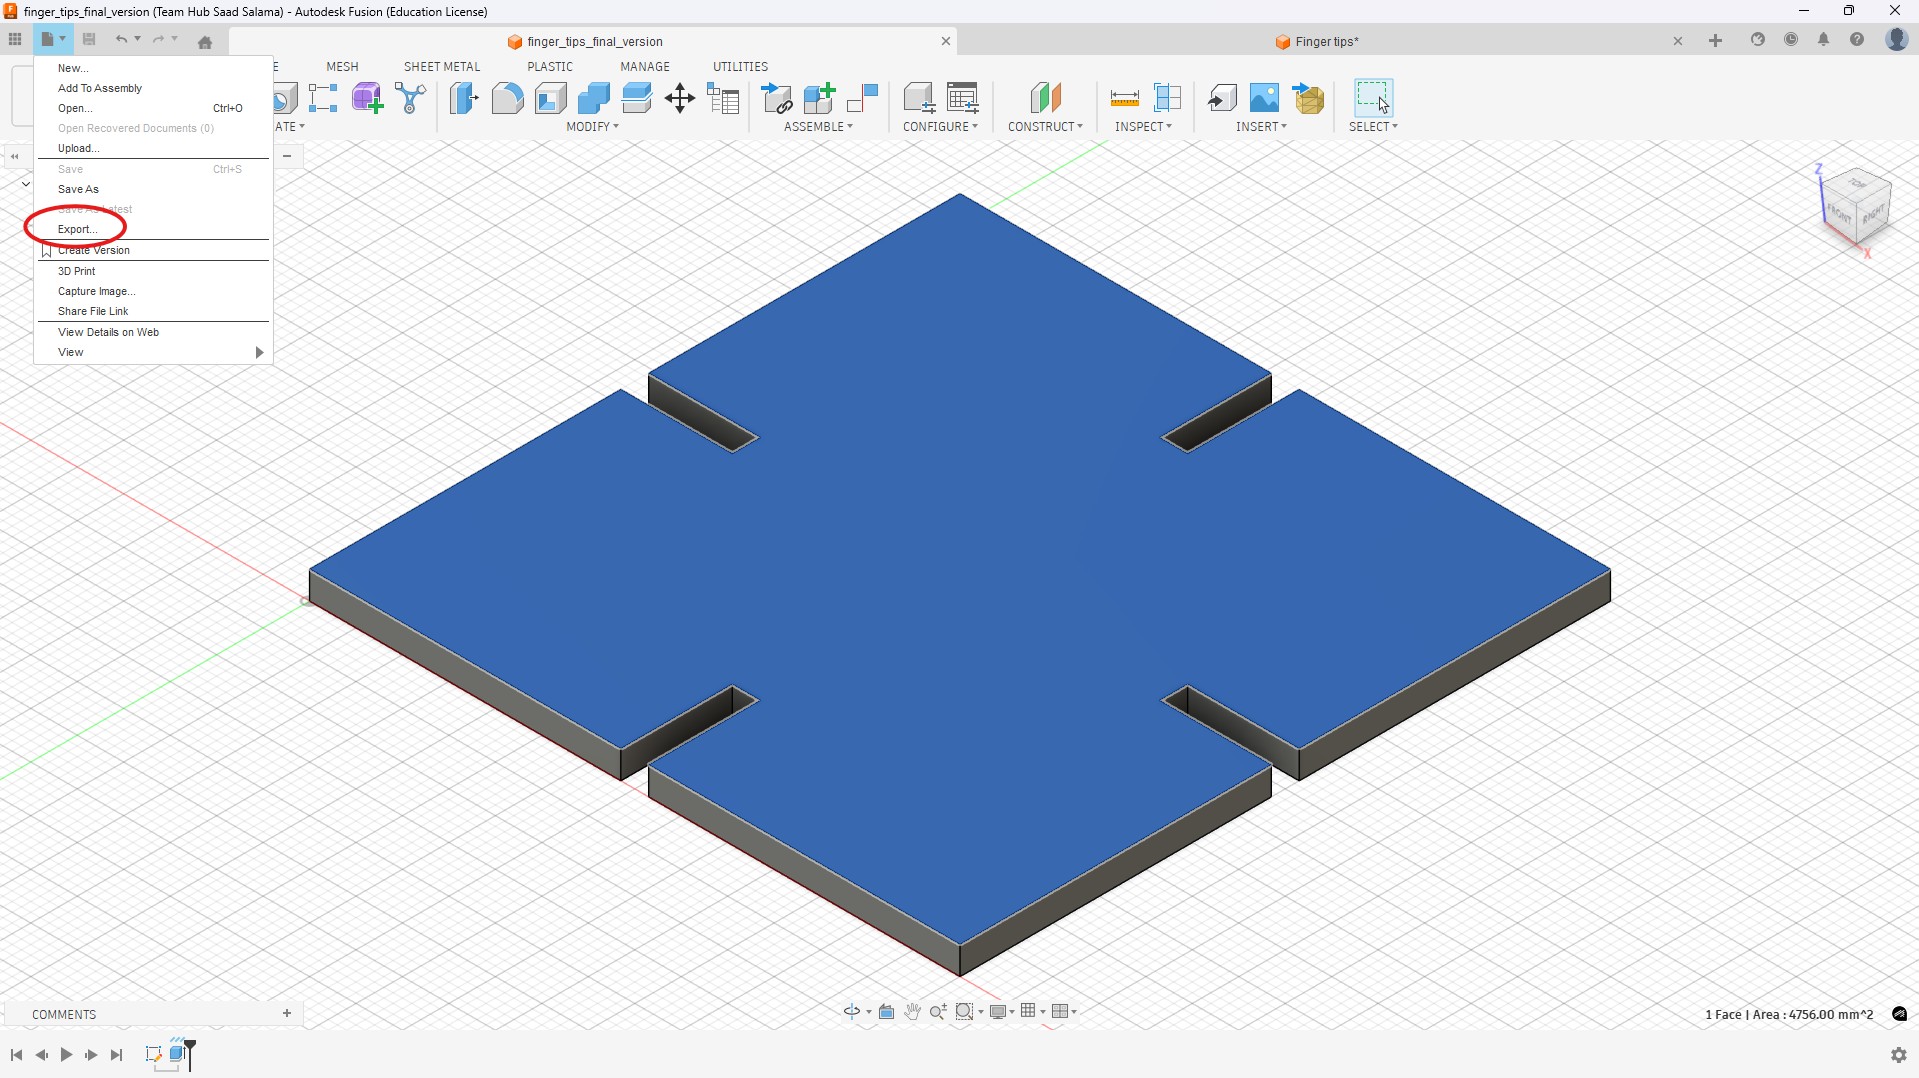This screenshot has width=1919, height=1078.
Task: Click the Save disk icon in toolbar
Action: coord(89,40)
